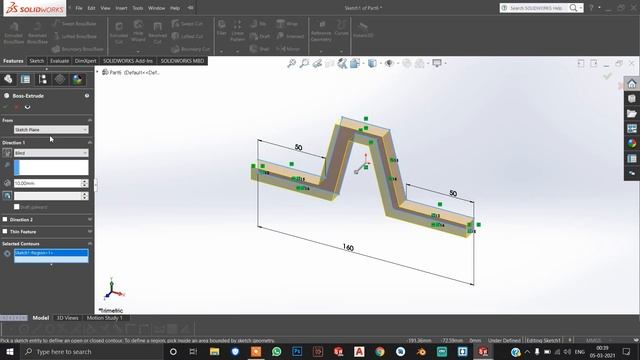
Task: Open the SOLIDWORKS Add-Ins tab
Action: (128, 61)
